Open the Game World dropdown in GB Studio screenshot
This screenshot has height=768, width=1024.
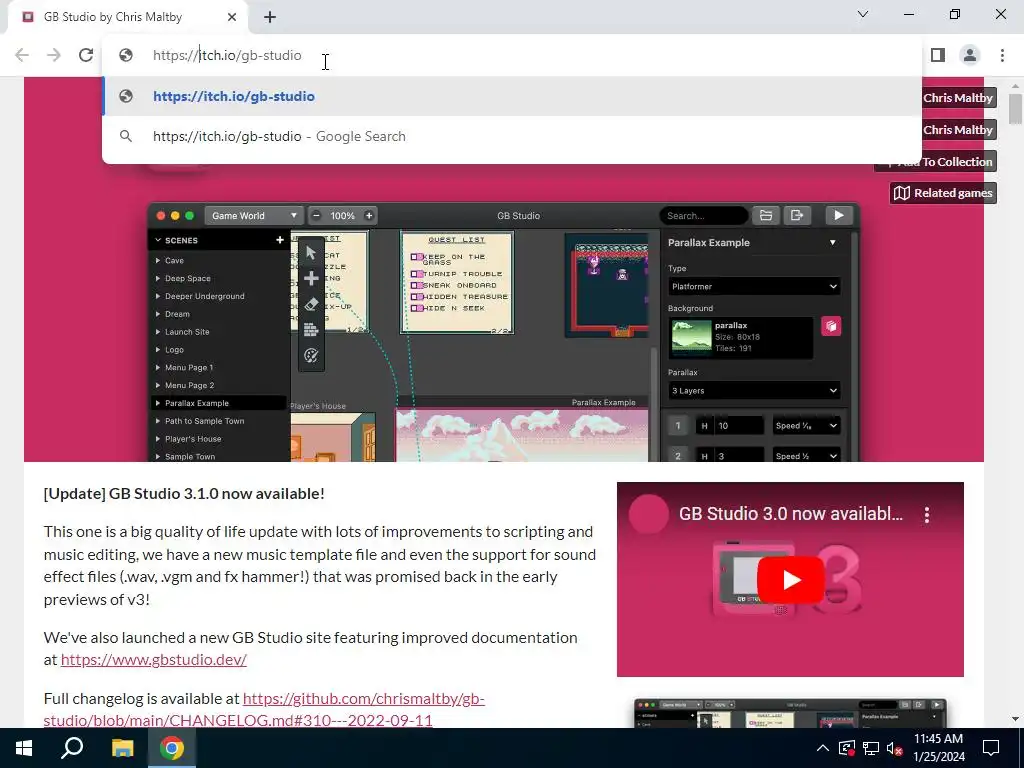253,216
